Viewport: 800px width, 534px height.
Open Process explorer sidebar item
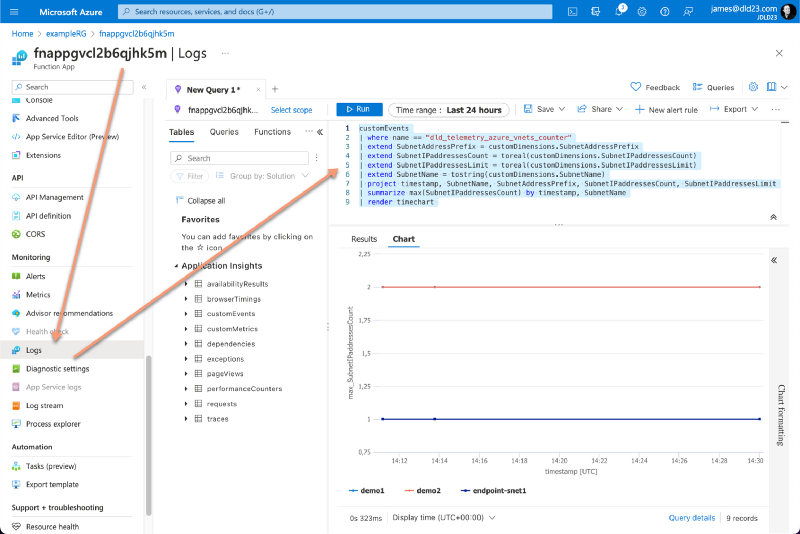click(x=53, y=424)
